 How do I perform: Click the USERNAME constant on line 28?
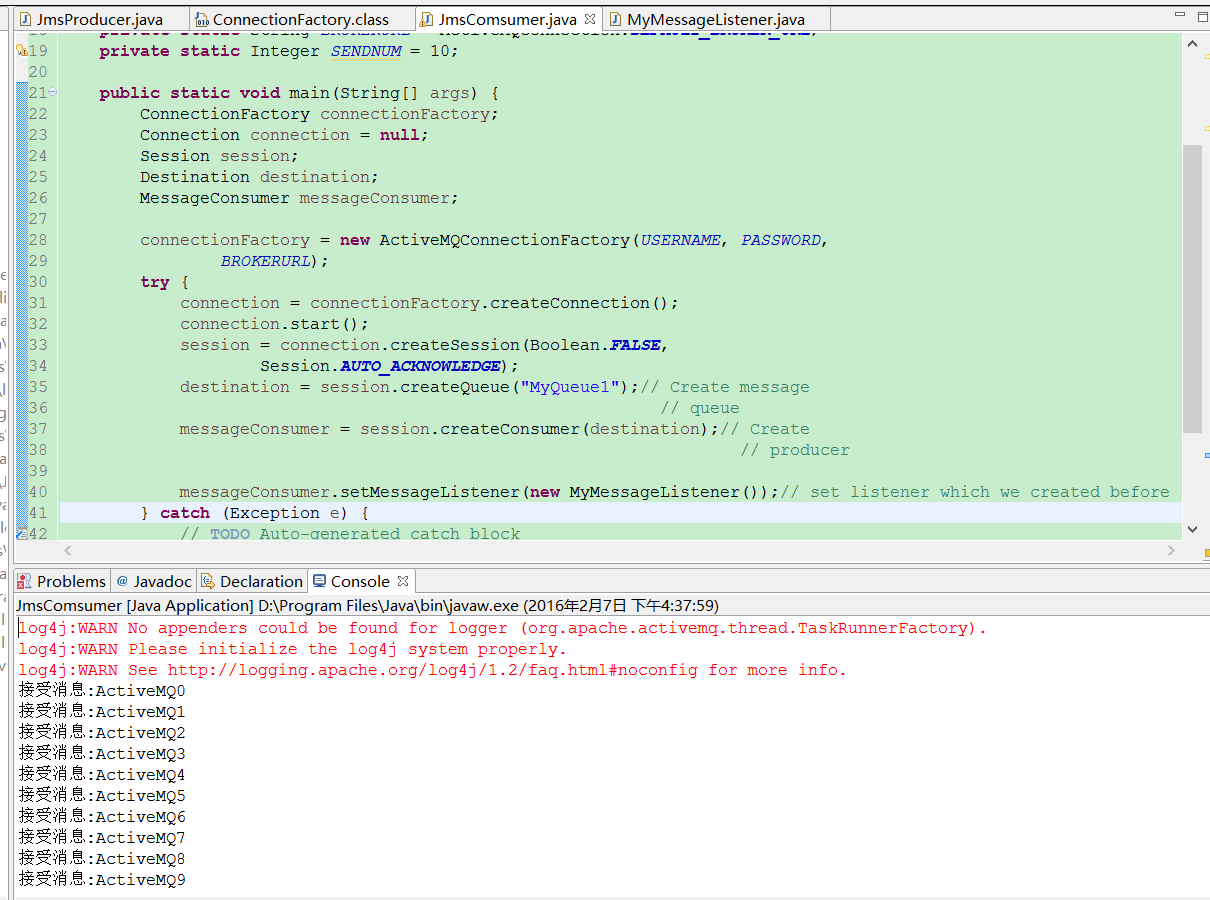coord(680,240)
